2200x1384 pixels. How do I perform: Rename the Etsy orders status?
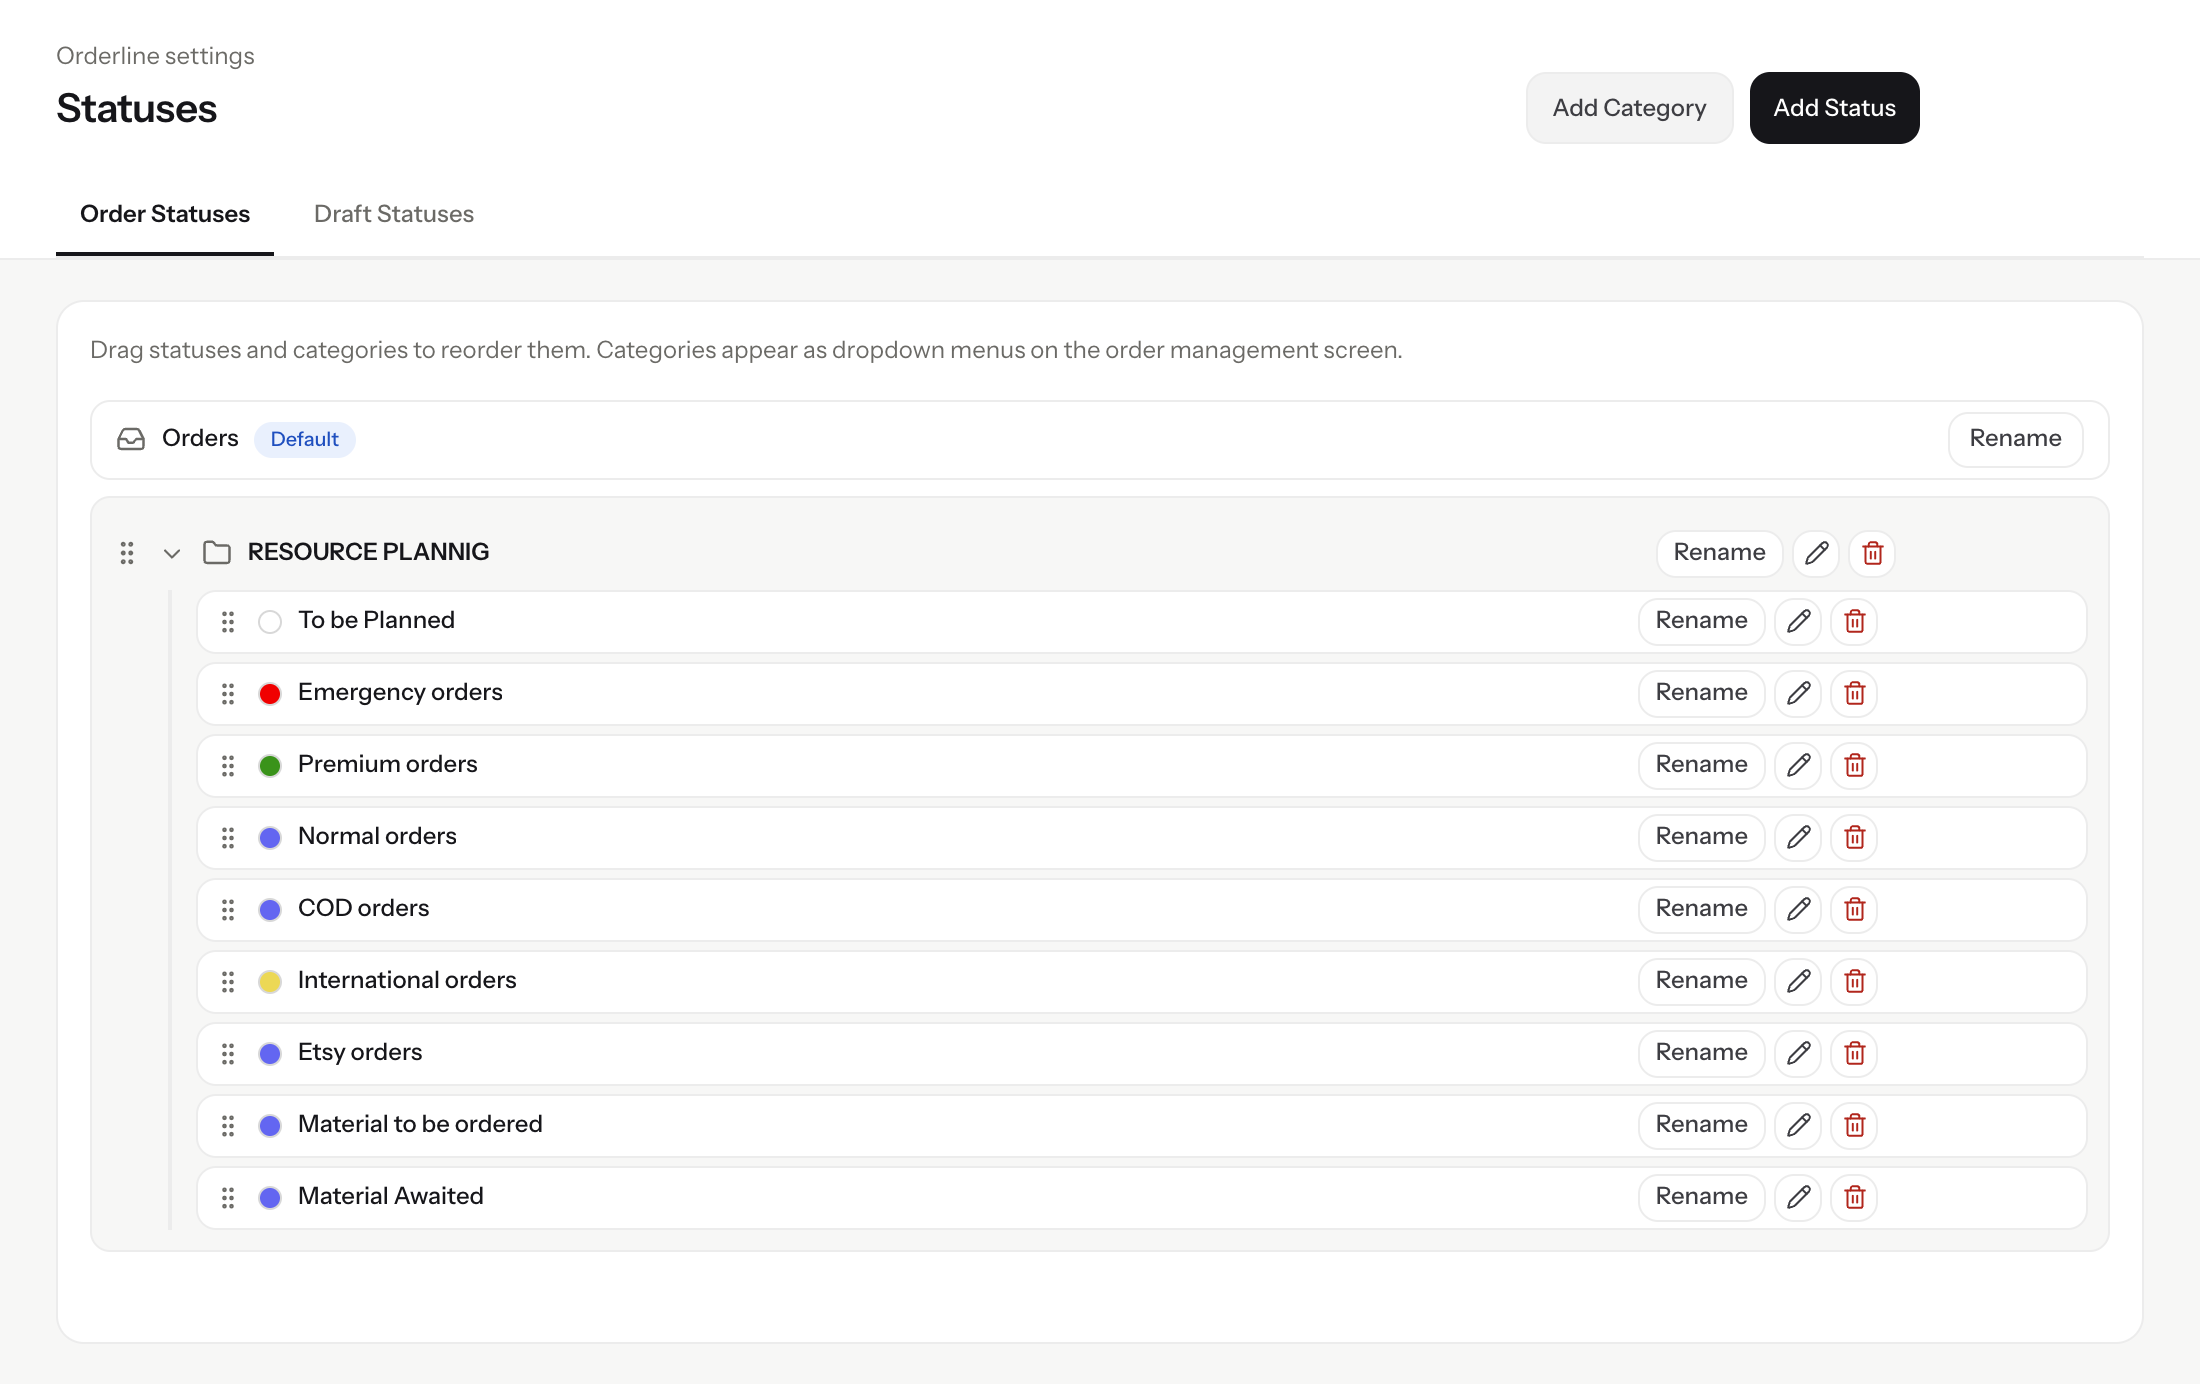tap(1701, 1053)
